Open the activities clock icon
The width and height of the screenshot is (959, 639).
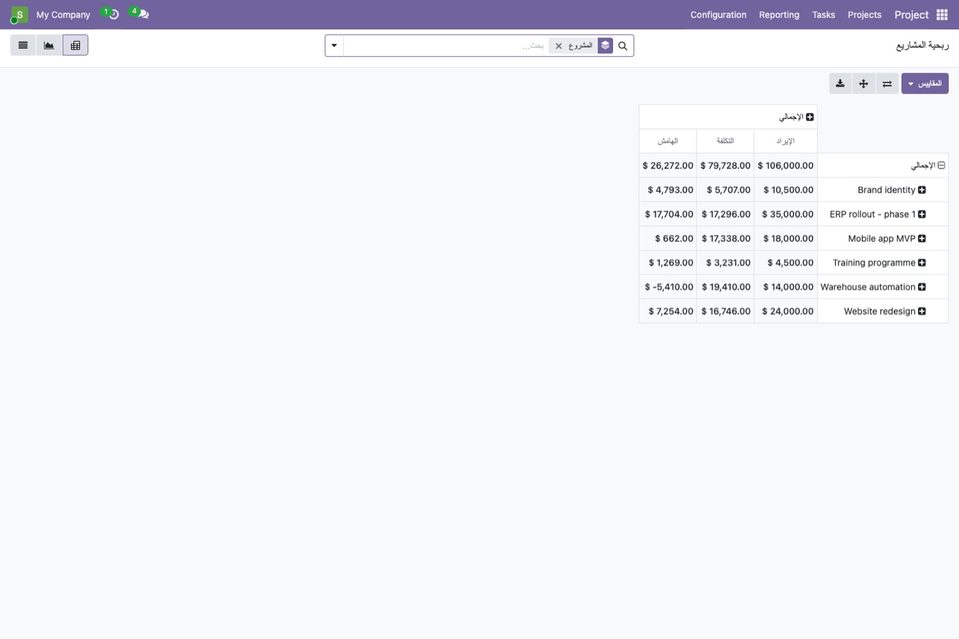111,13
